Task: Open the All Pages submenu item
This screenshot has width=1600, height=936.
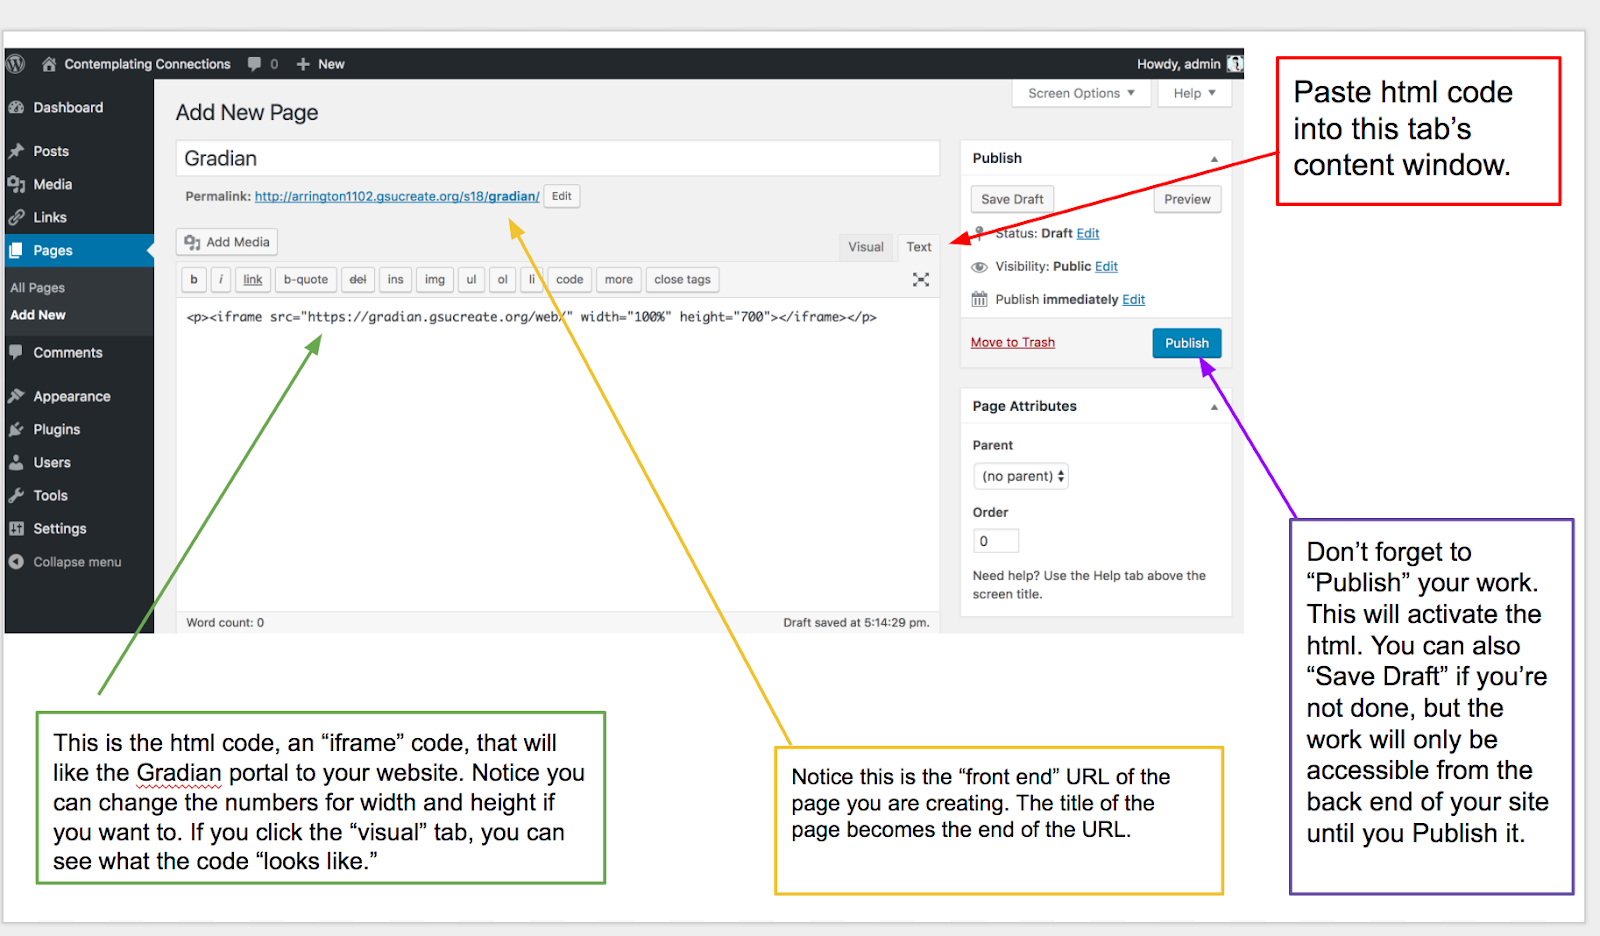Action: [x=38, y=288]
